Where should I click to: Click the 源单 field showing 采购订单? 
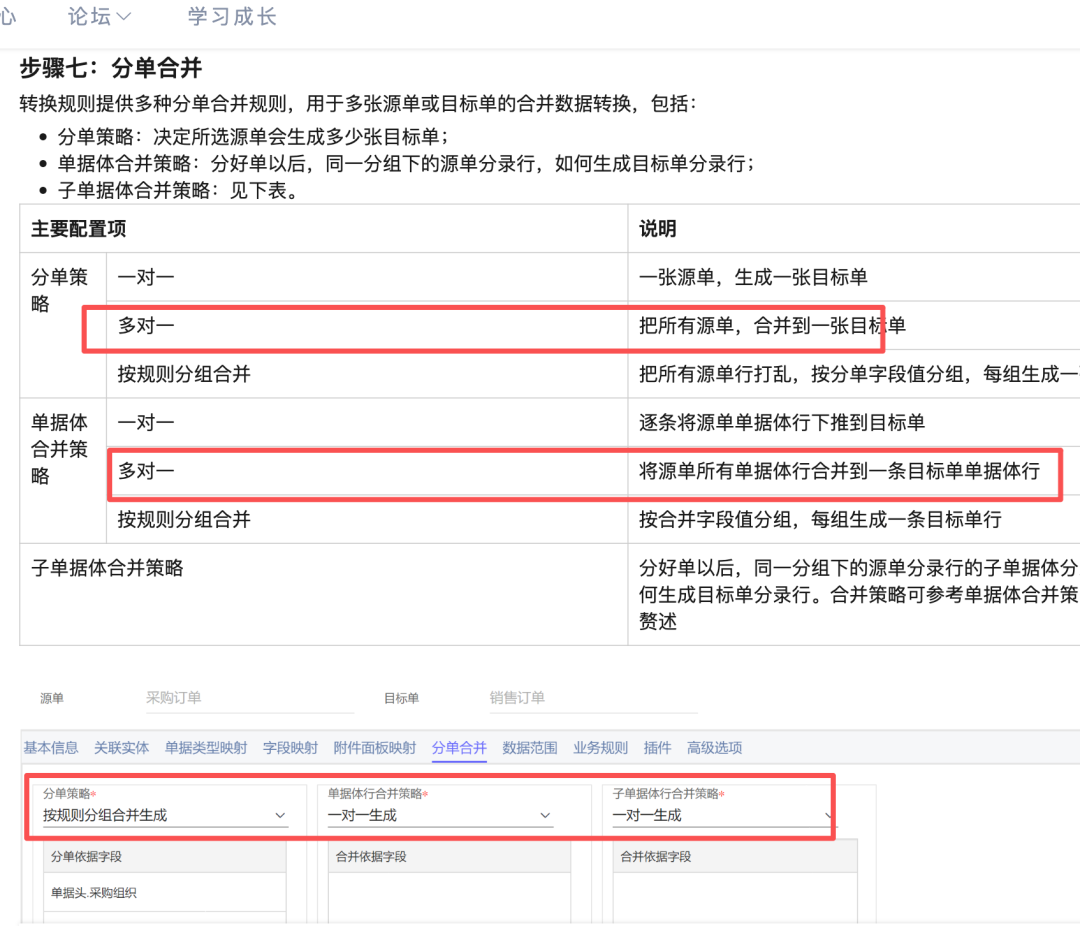[x=249, y=698]
